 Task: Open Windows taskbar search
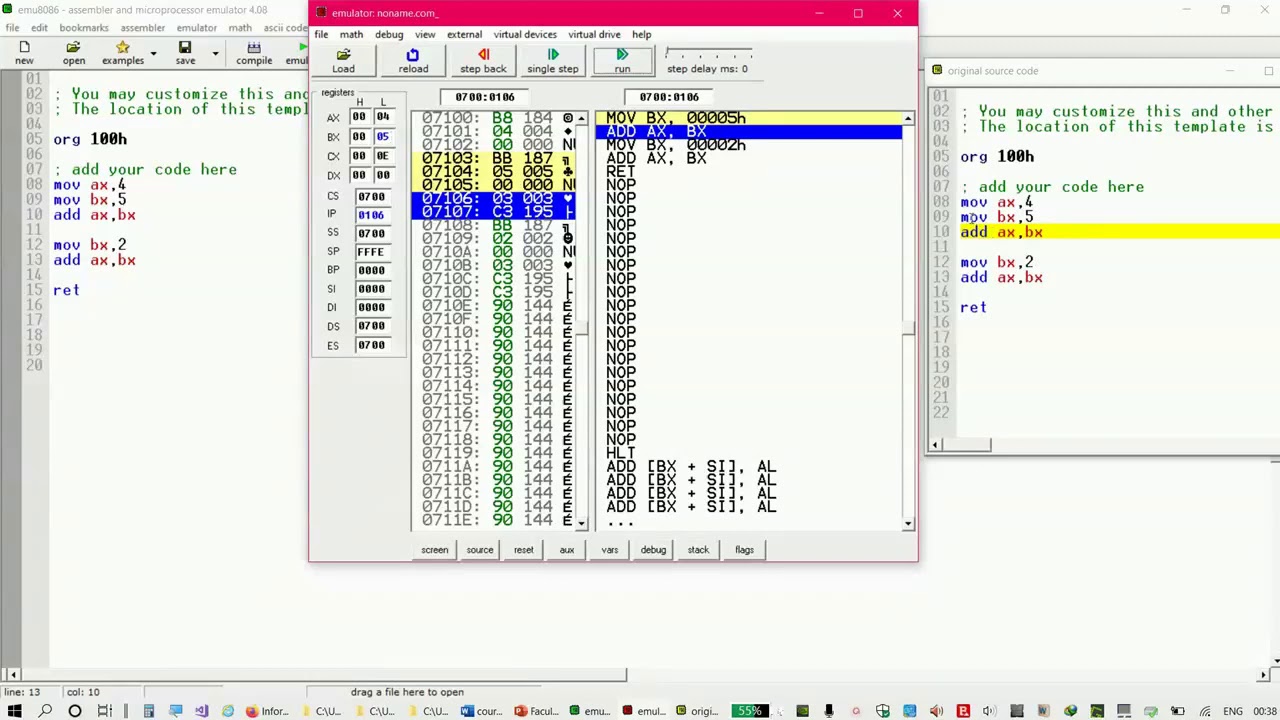45,711
